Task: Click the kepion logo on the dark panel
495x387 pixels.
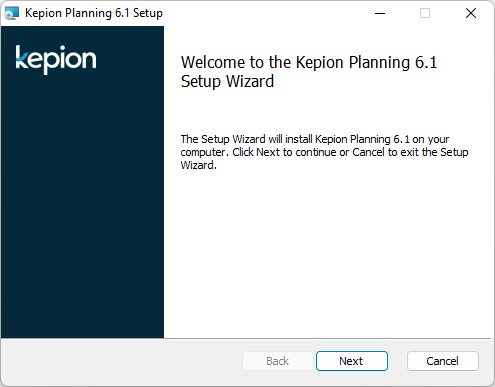Action: pos(56,59)
